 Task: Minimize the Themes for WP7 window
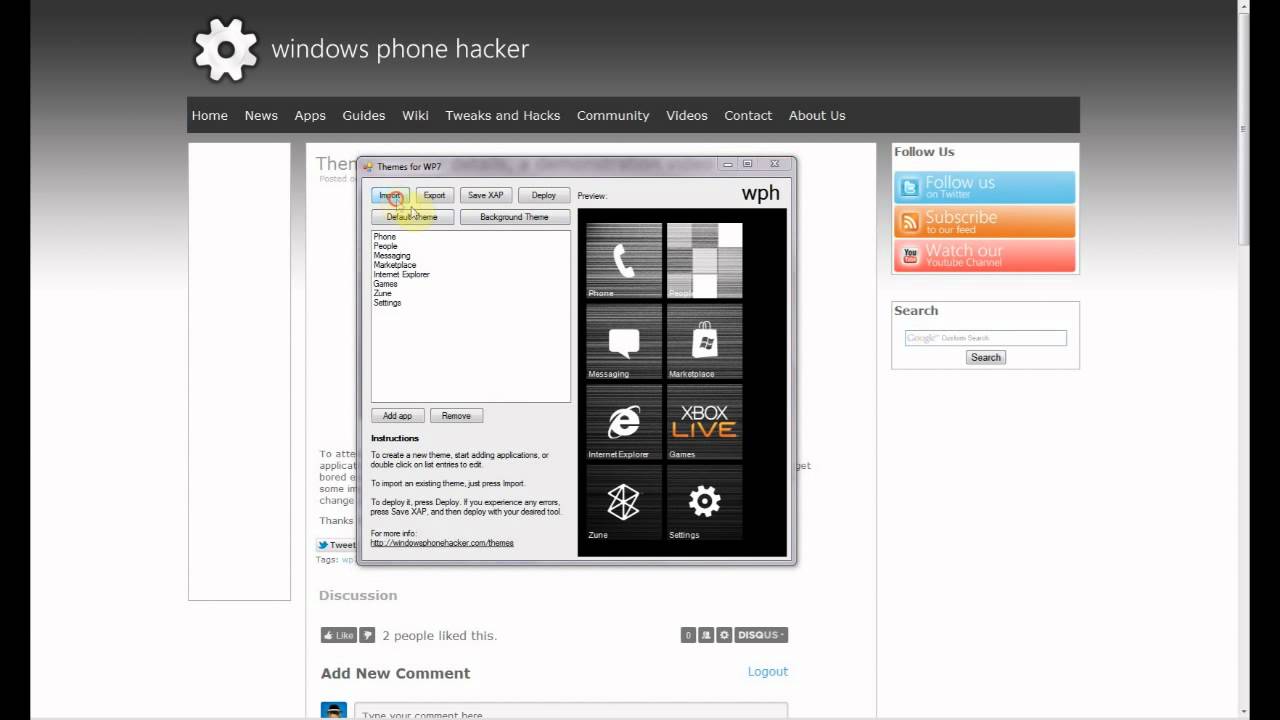(729, 164)
